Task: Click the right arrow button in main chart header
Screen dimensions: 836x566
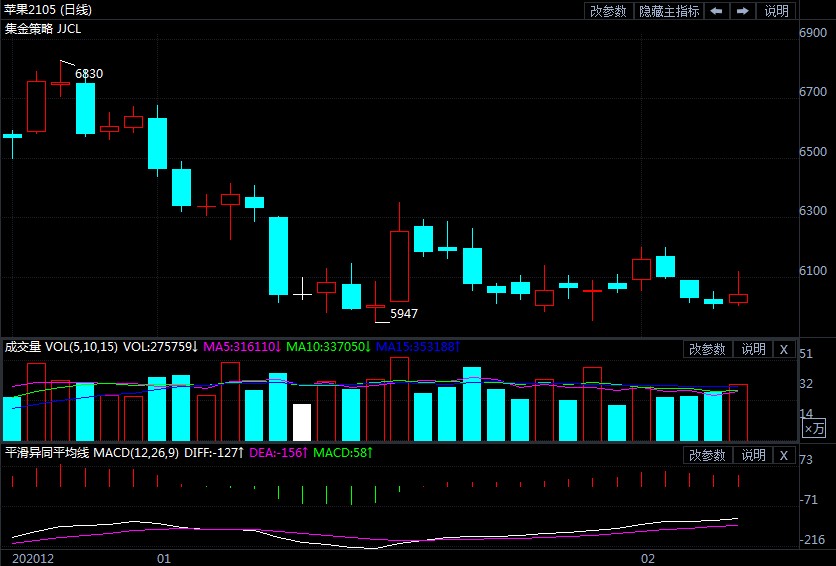Action: pos(743,11)
